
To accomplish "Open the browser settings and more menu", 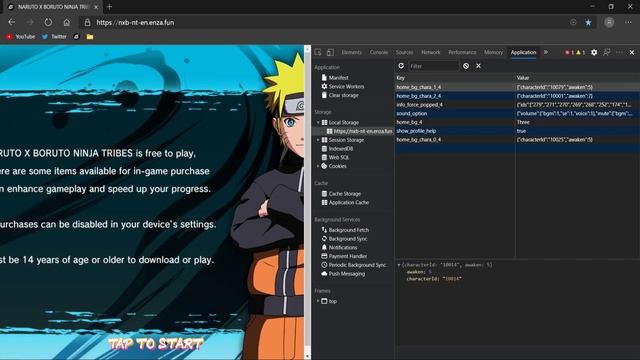I will pos(628,22).
